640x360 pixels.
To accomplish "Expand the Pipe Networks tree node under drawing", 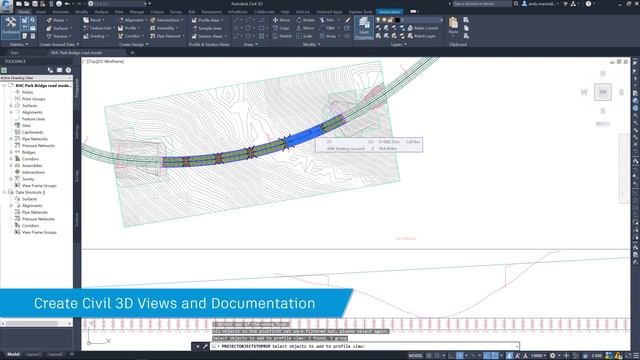I will click(x=11, y=139).
